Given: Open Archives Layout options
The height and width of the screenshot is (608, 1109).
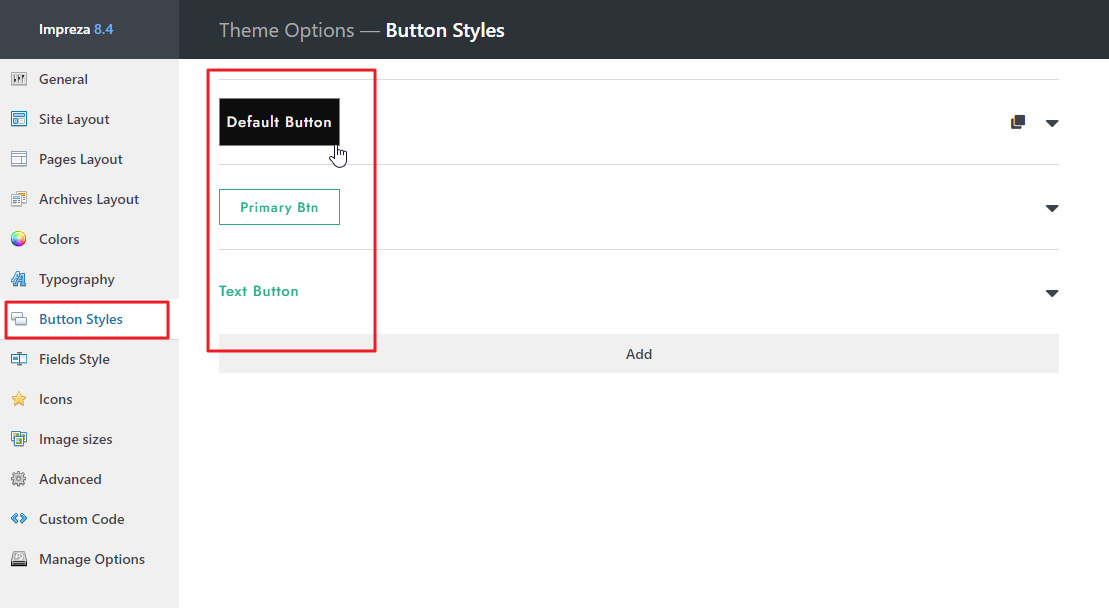Looking at the screenshot, I should [x=89, y=199].
